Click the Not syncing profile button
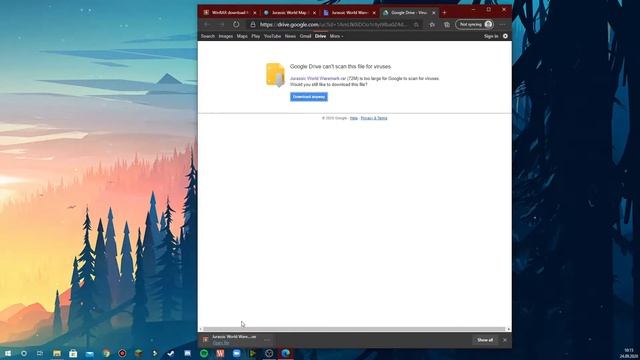Viewport: 640px width, 360px height. click(475, 24)
